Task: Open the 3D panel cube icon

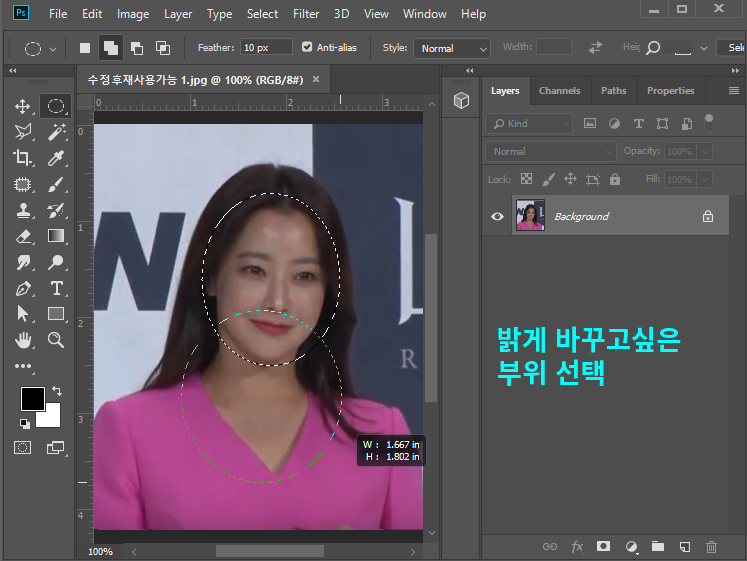Action: (x=461, y=100)
